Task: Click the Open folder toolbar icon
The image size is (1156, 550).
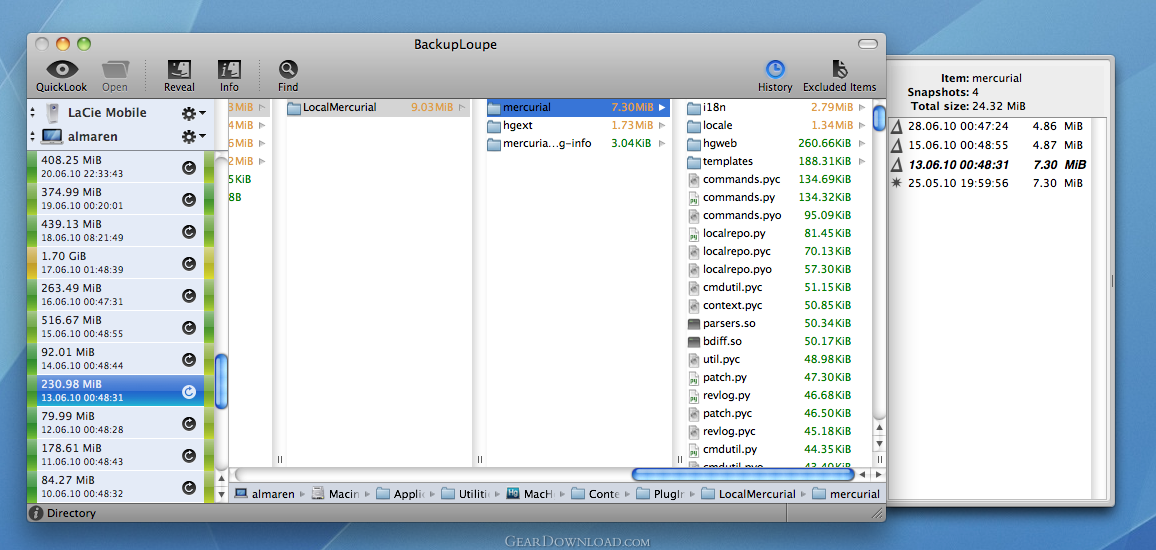Action: pyautogui.click(x=114, y=71)
